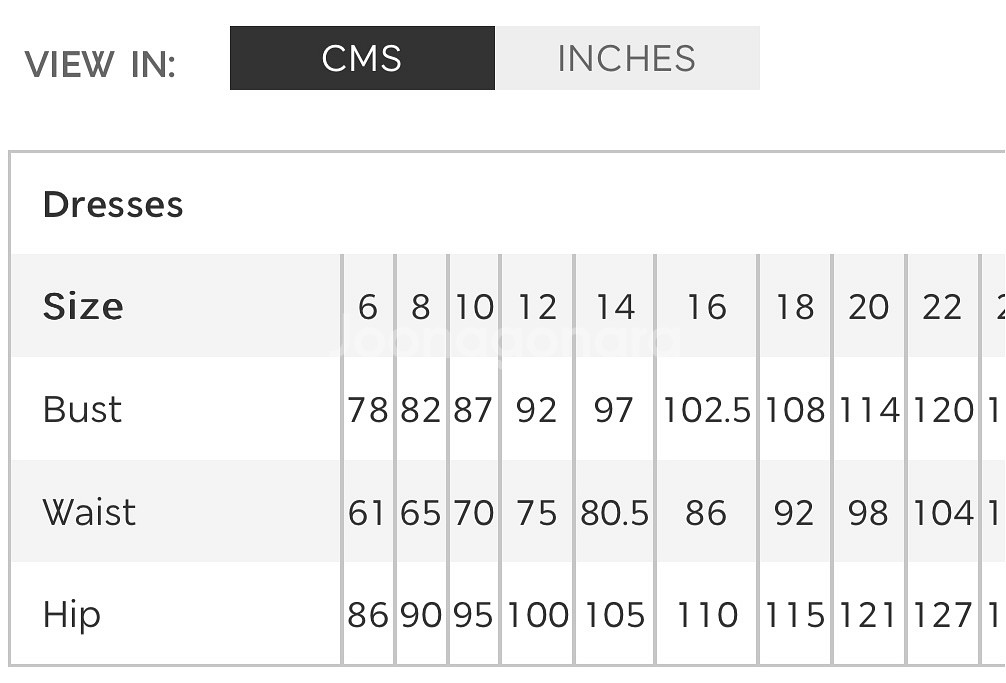1006x683 pixels.
Task: Select size 22 column header
Action: 942,307
